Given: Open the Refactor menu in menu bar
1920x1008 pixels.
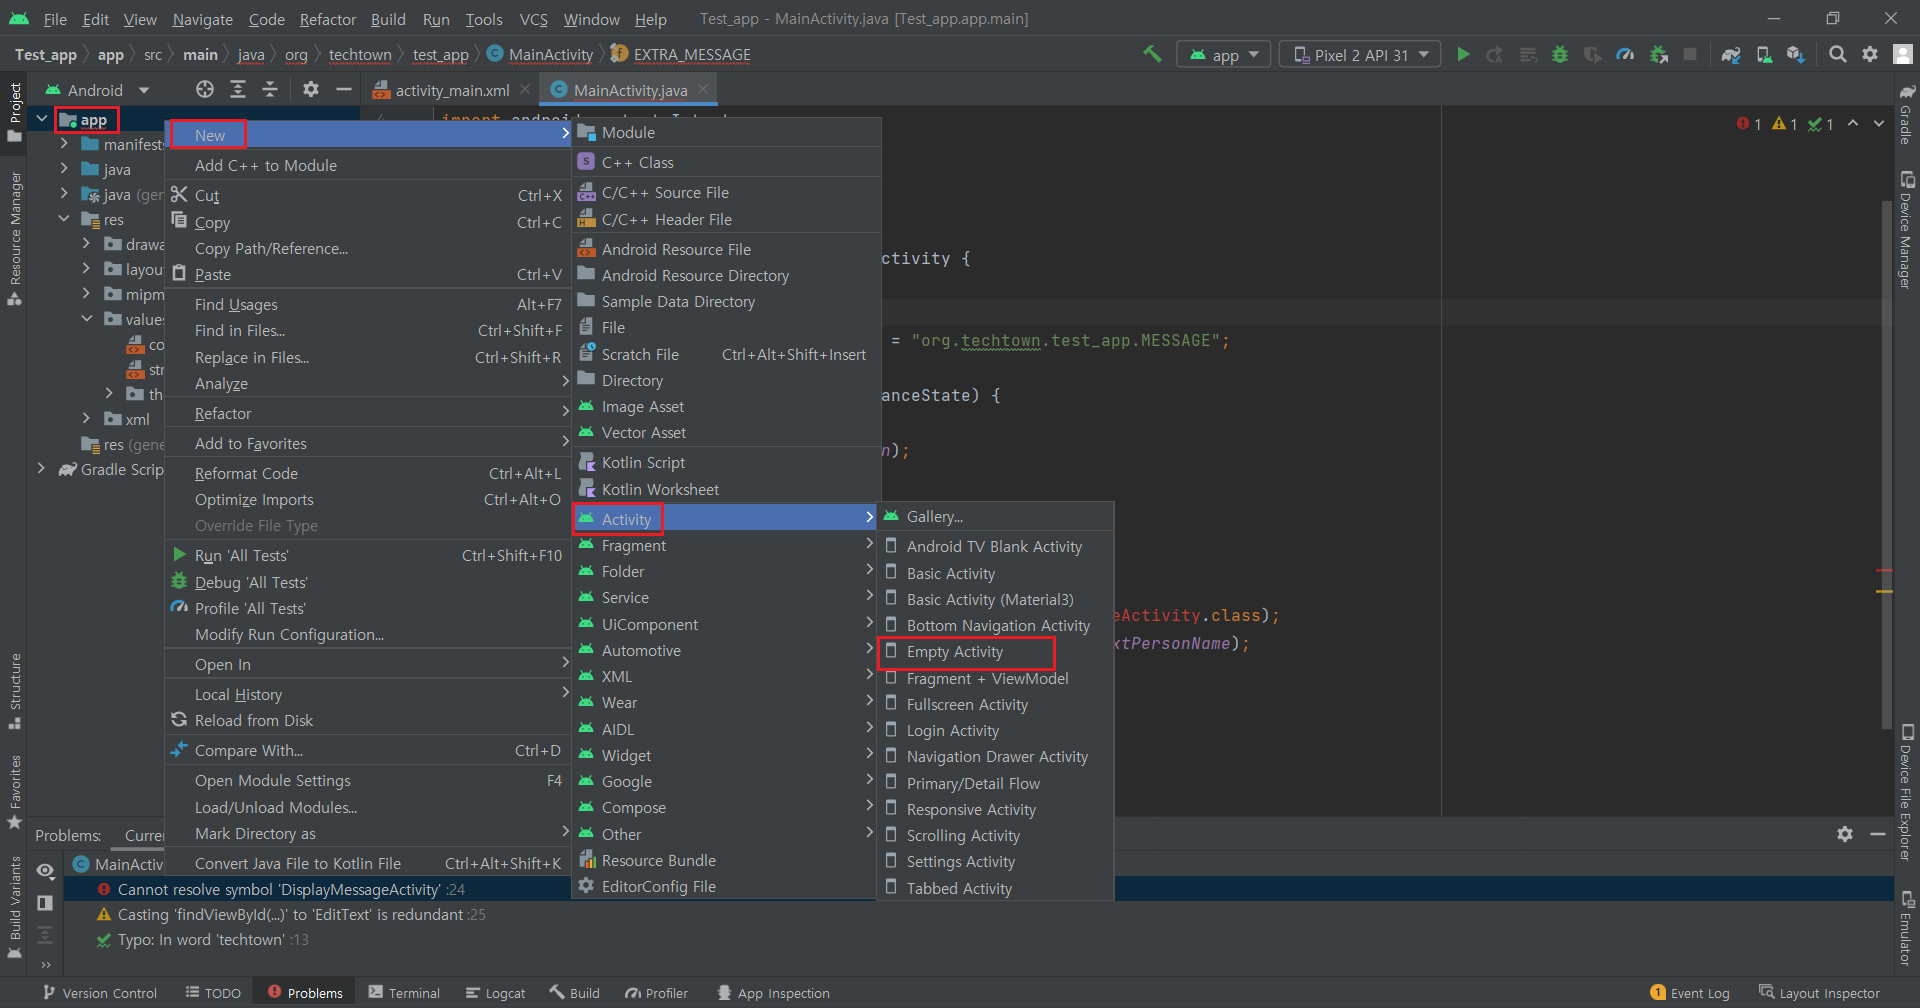Looking at the screenshot, I should coord(328,19).
